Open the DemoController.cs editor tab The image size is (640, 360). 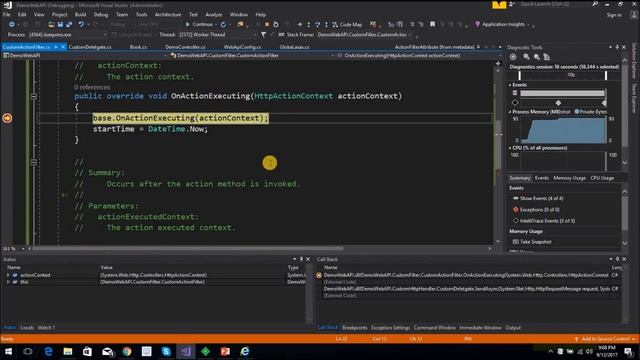(x=185, y=47)
